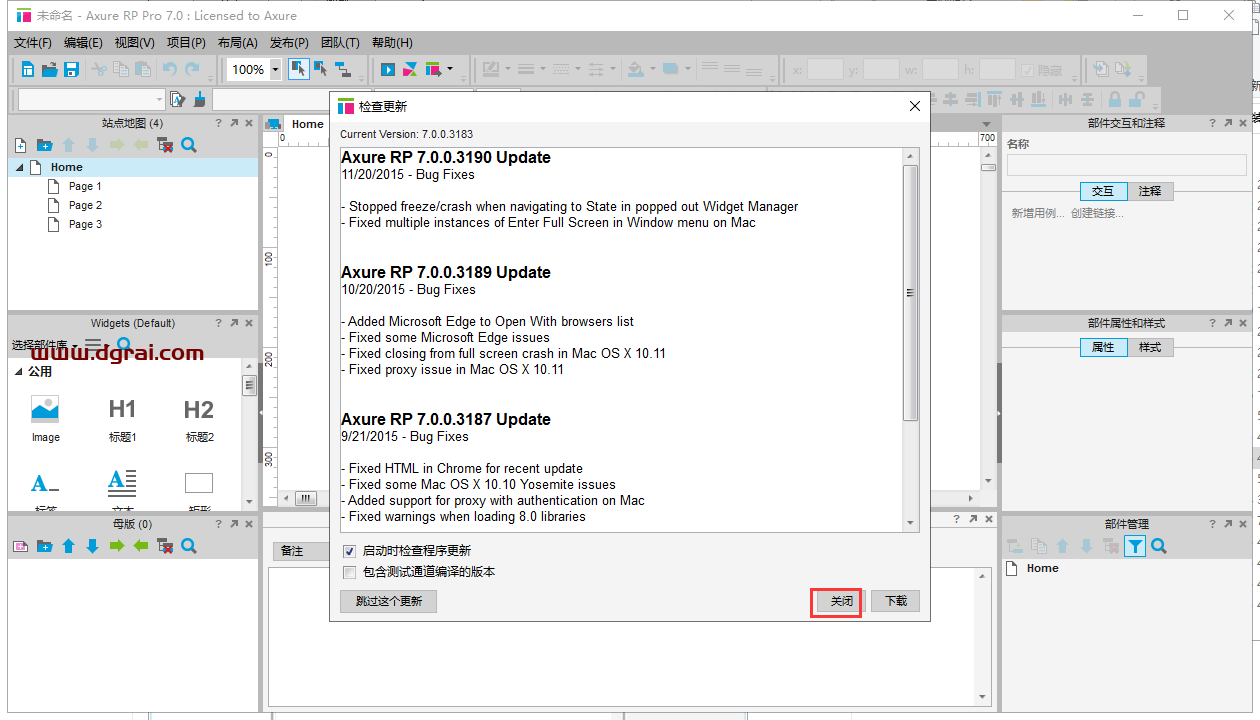Open search in 部件管理 panel
1260x720 pixels.
click(x=1159, y=546)
